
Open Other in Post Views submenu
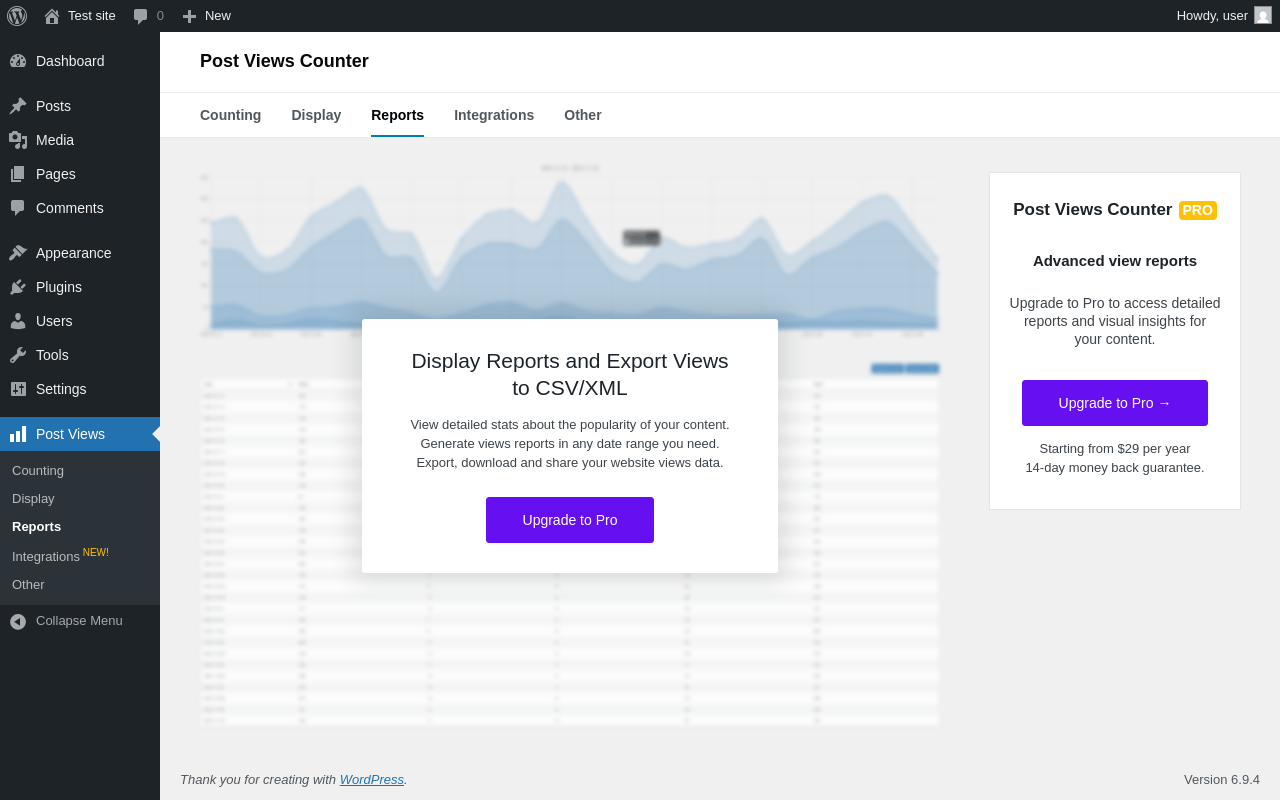tap(28, 585)
